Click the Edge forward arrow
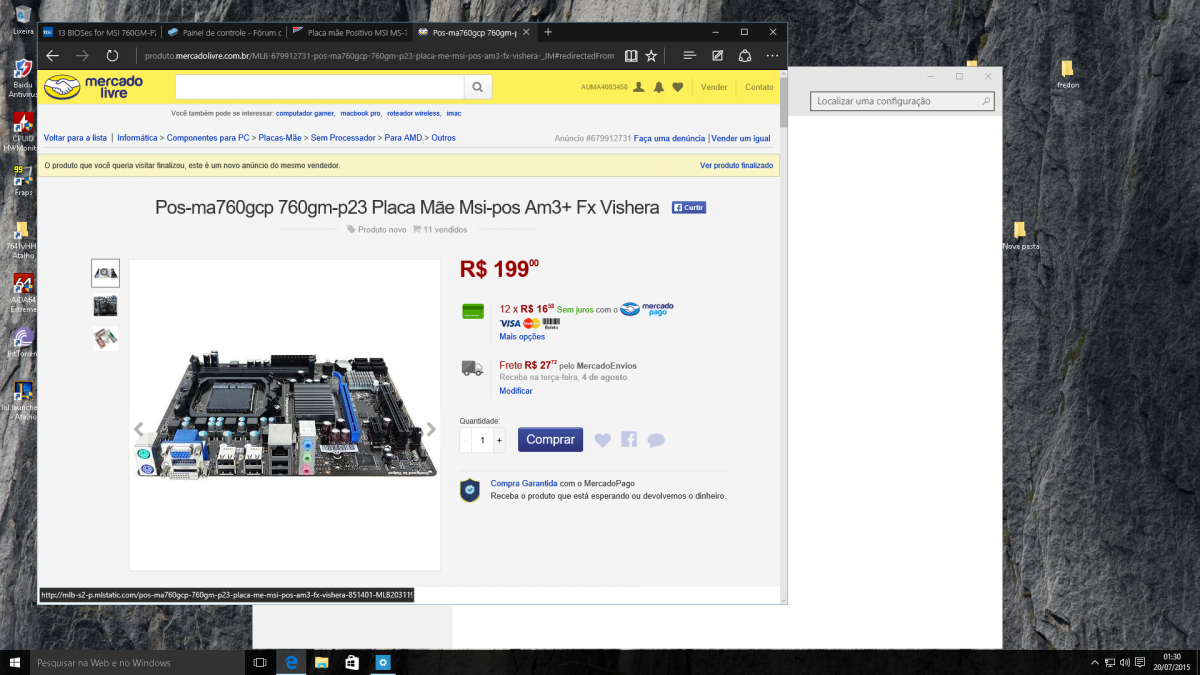Screen dimensions: 1200x675 [x=82, y=56]
